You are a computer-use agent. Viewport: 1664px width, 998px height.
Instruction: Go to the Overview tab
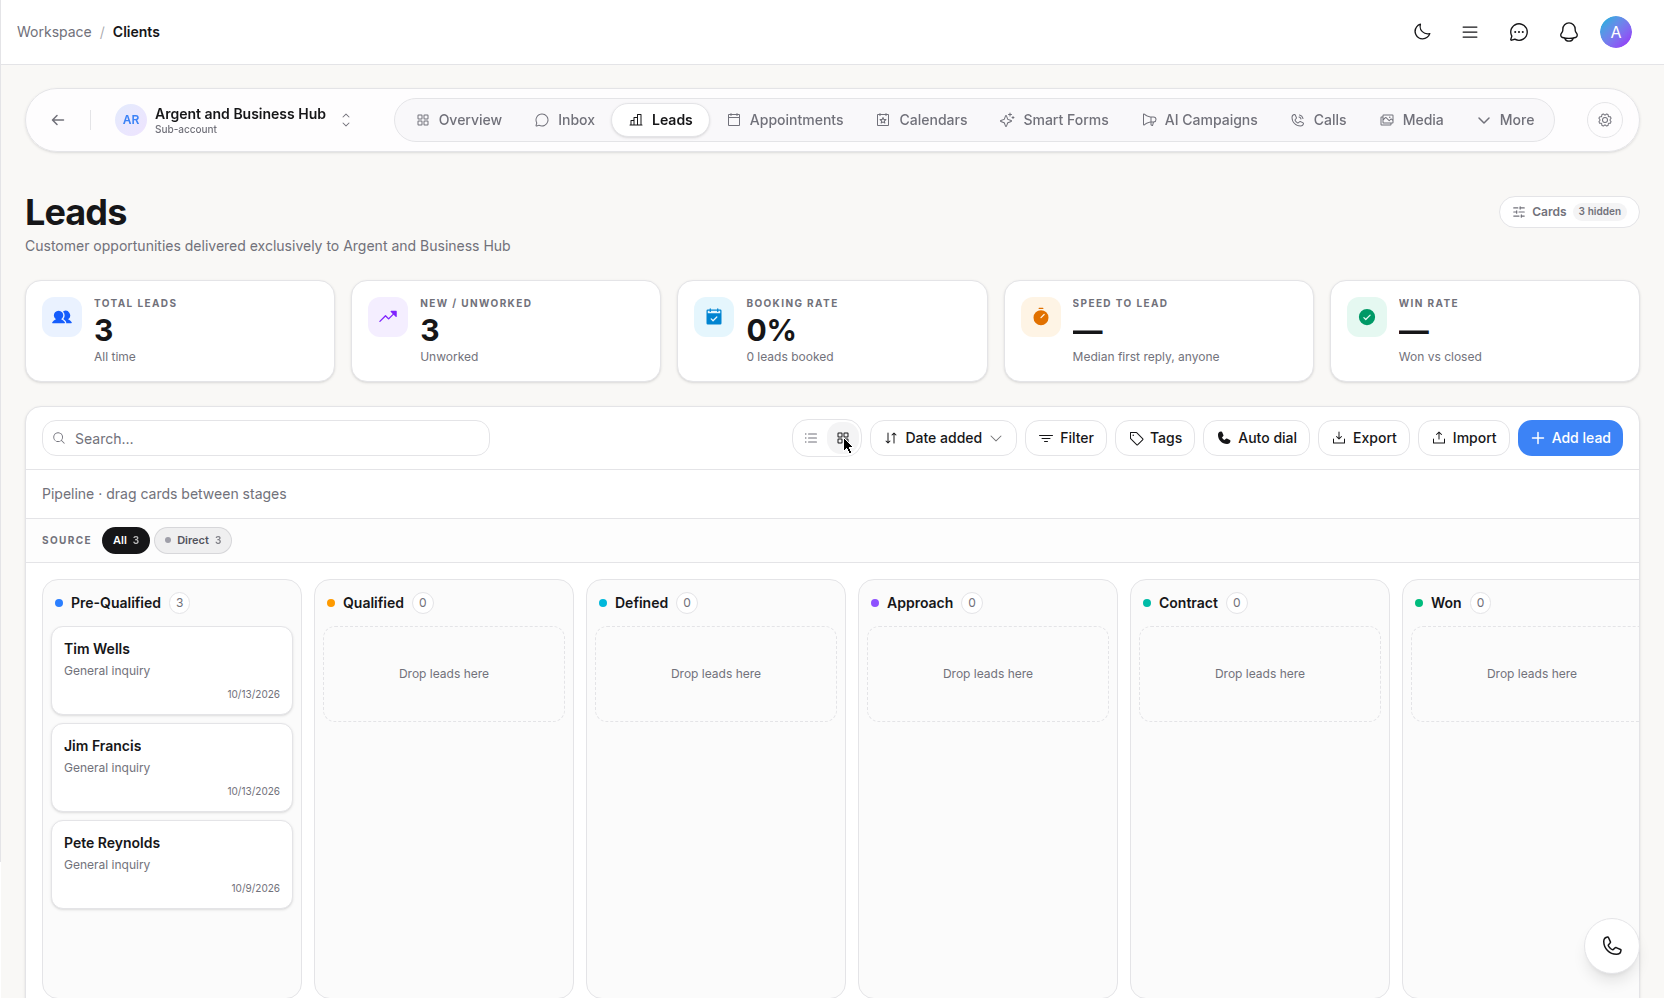coord(459,120)
